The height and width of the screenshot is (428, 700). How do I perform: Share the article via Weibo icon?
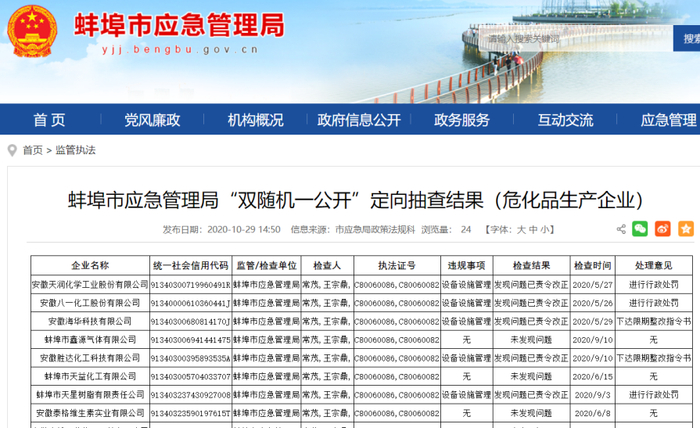(x=662, y=229)
